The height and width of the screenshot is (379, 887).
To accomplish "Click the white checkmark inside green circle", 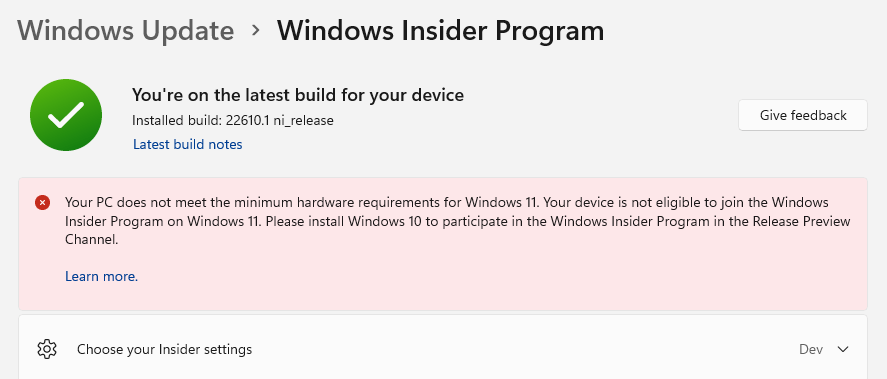I will (66, 115).
